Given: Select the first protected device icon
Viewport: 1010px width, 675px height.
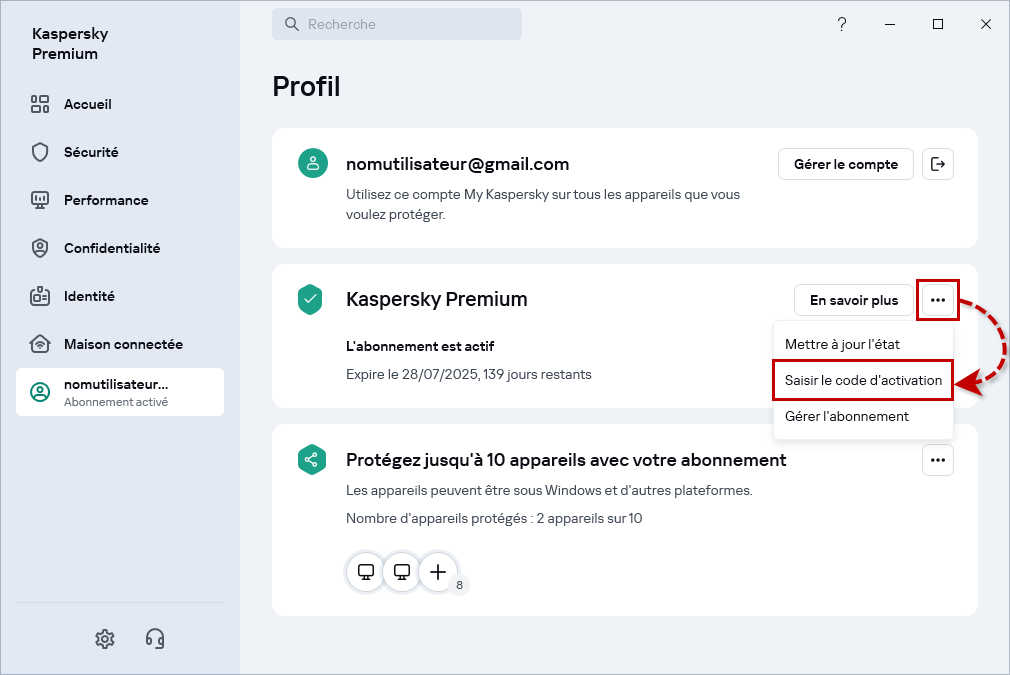Looking at the screenshot, I should point(366,572).
